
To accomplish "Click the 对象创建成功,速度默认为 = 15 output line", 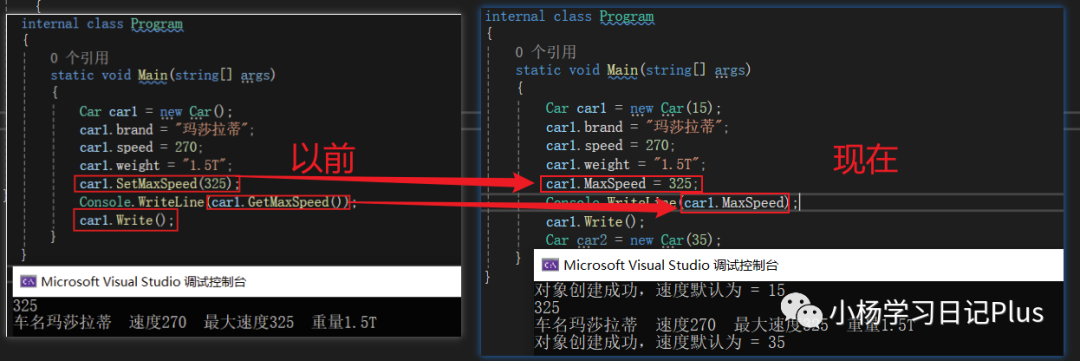I will point(660,291).
